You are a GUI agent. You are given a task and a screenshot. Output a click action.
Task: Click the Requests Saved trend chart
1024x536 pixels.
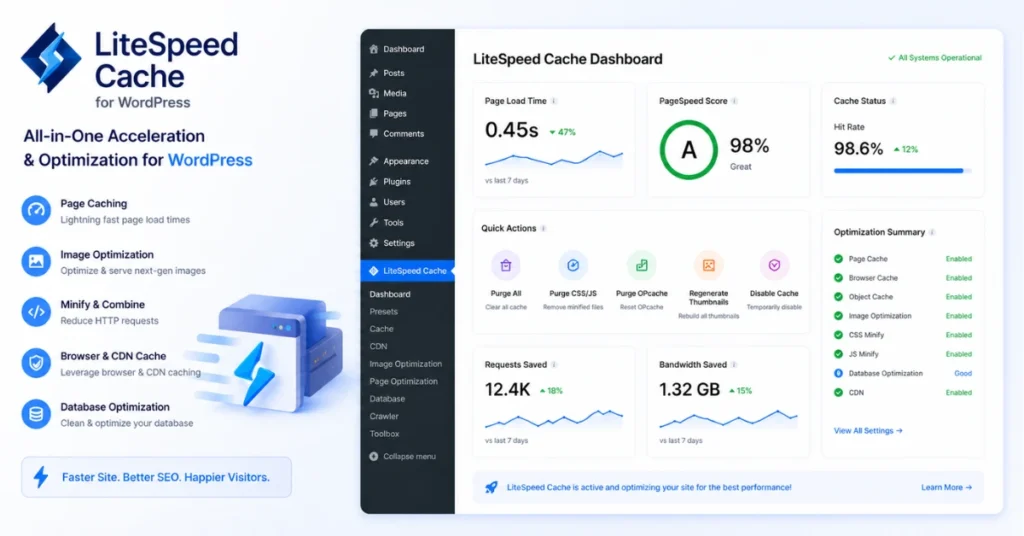554,418
